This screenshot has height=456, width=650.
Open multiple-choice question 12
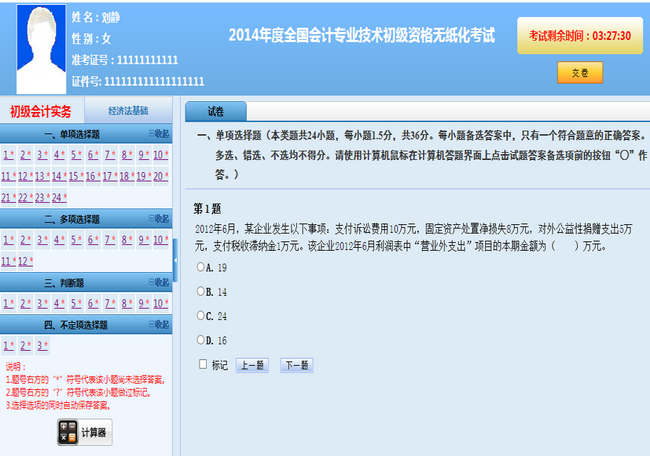pos(24,261)
